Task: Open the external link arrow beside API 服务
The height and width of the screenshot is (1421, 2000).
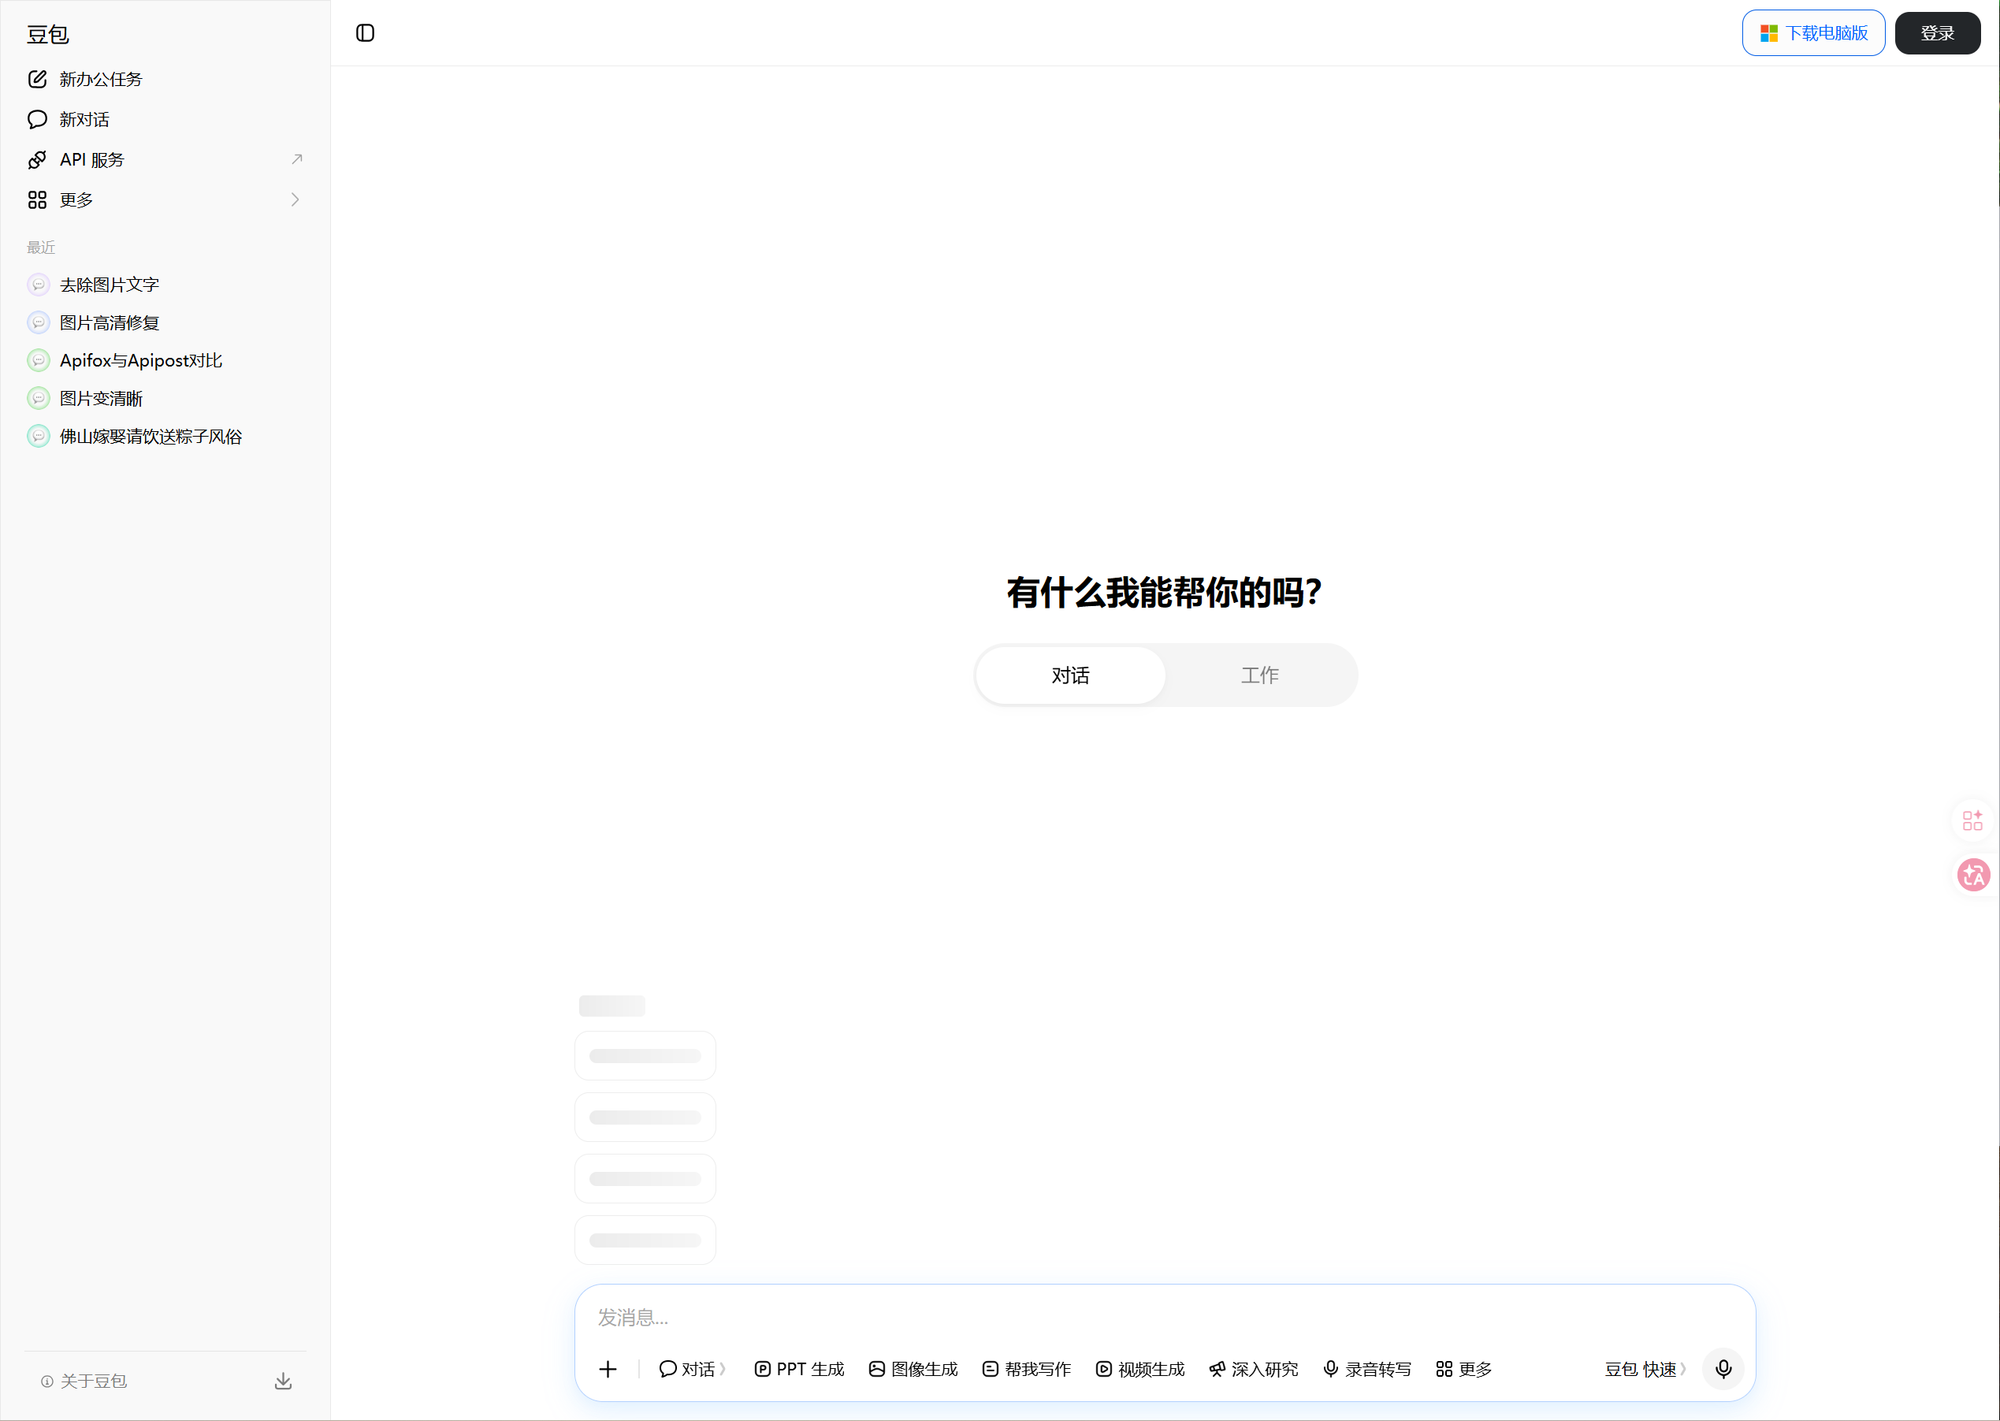Action: click(296, 159)
